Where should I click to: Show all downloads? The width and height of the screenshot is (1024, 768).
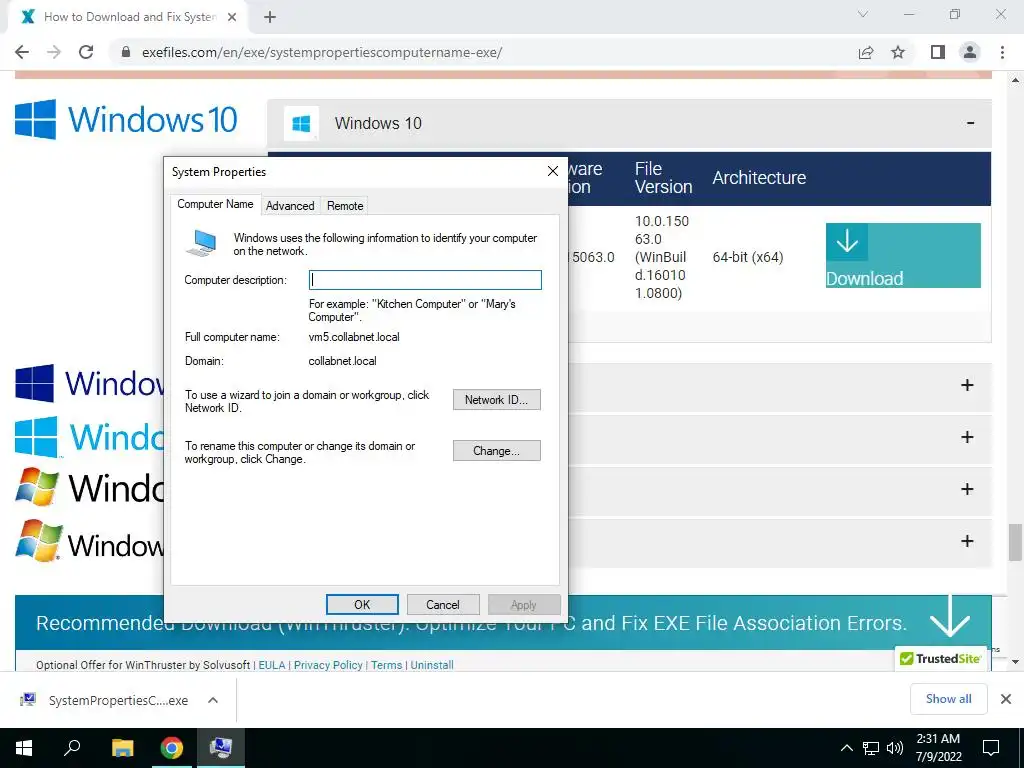[948, 699]
